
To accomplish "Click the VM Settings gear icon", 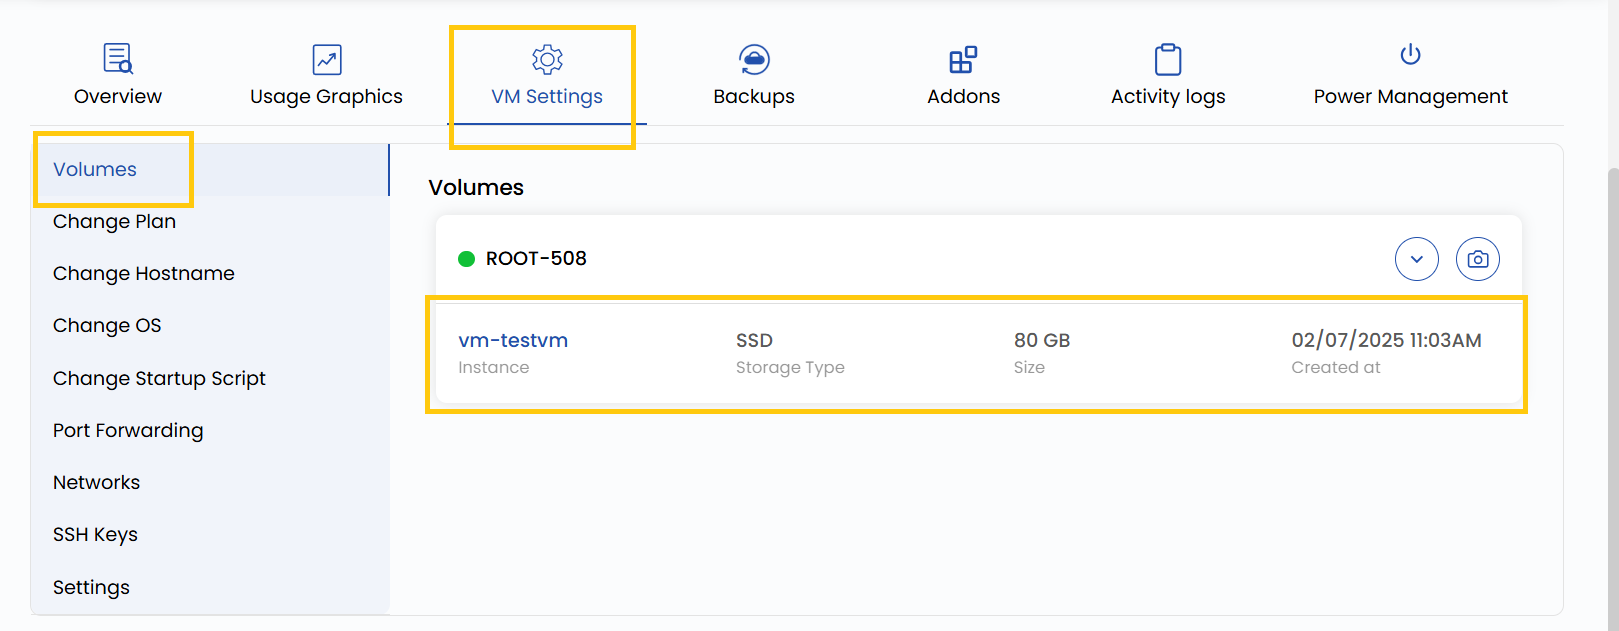I will (547, 59).
